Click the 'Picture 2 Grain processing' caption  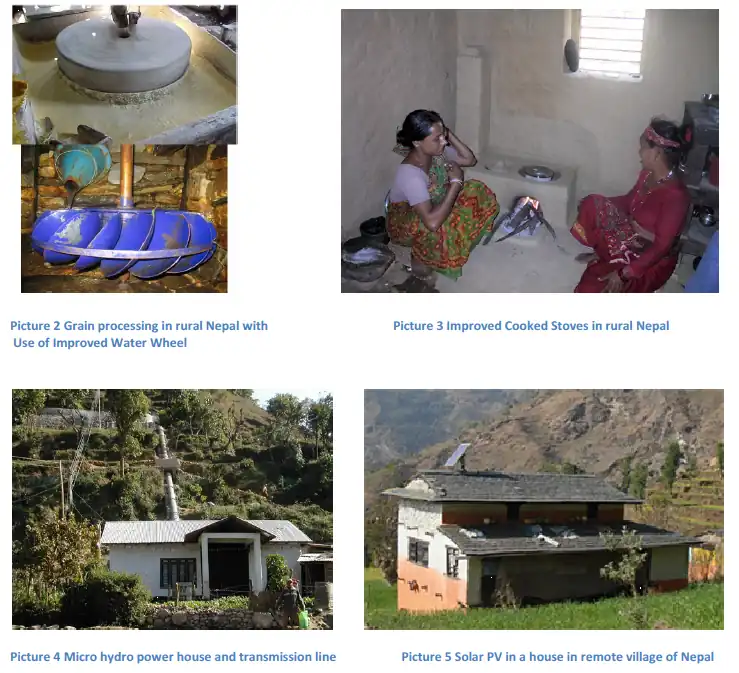click(139, 326)
